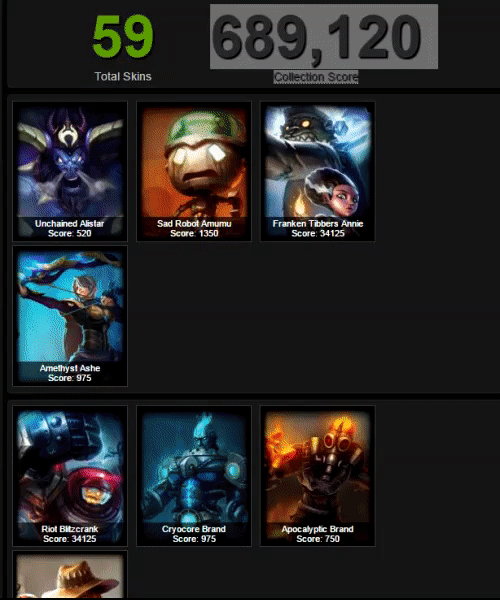Click the Score: 520 text under Alistar
This screenshot has width=500, height=600.
coord(70,233)
